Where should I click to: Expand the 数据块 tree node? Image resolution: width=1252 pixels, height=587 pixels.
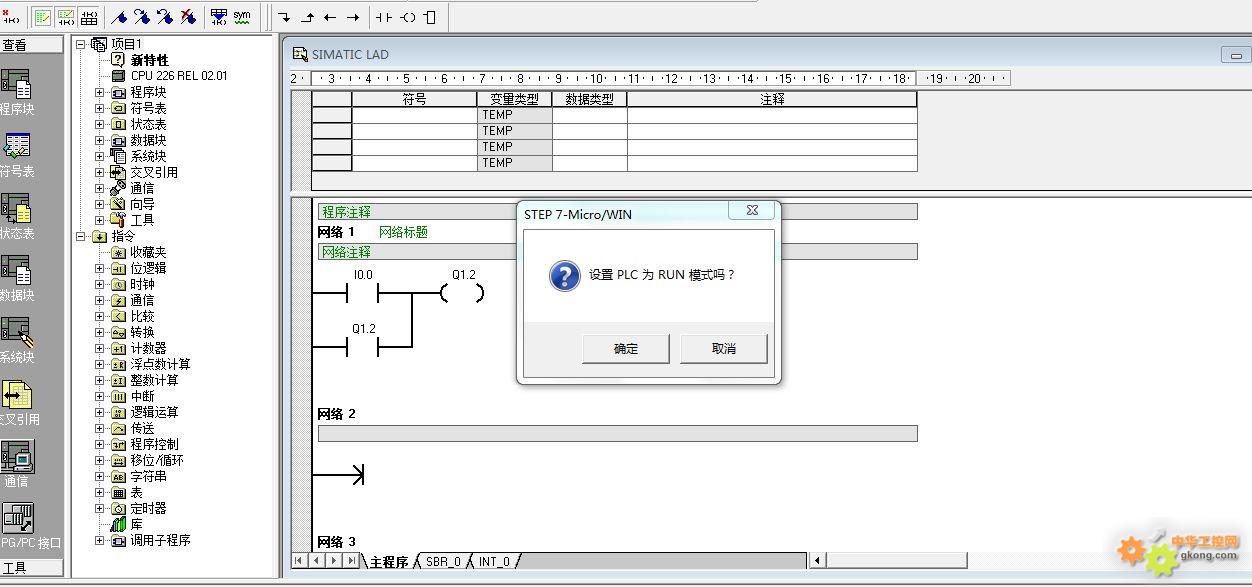99,140
